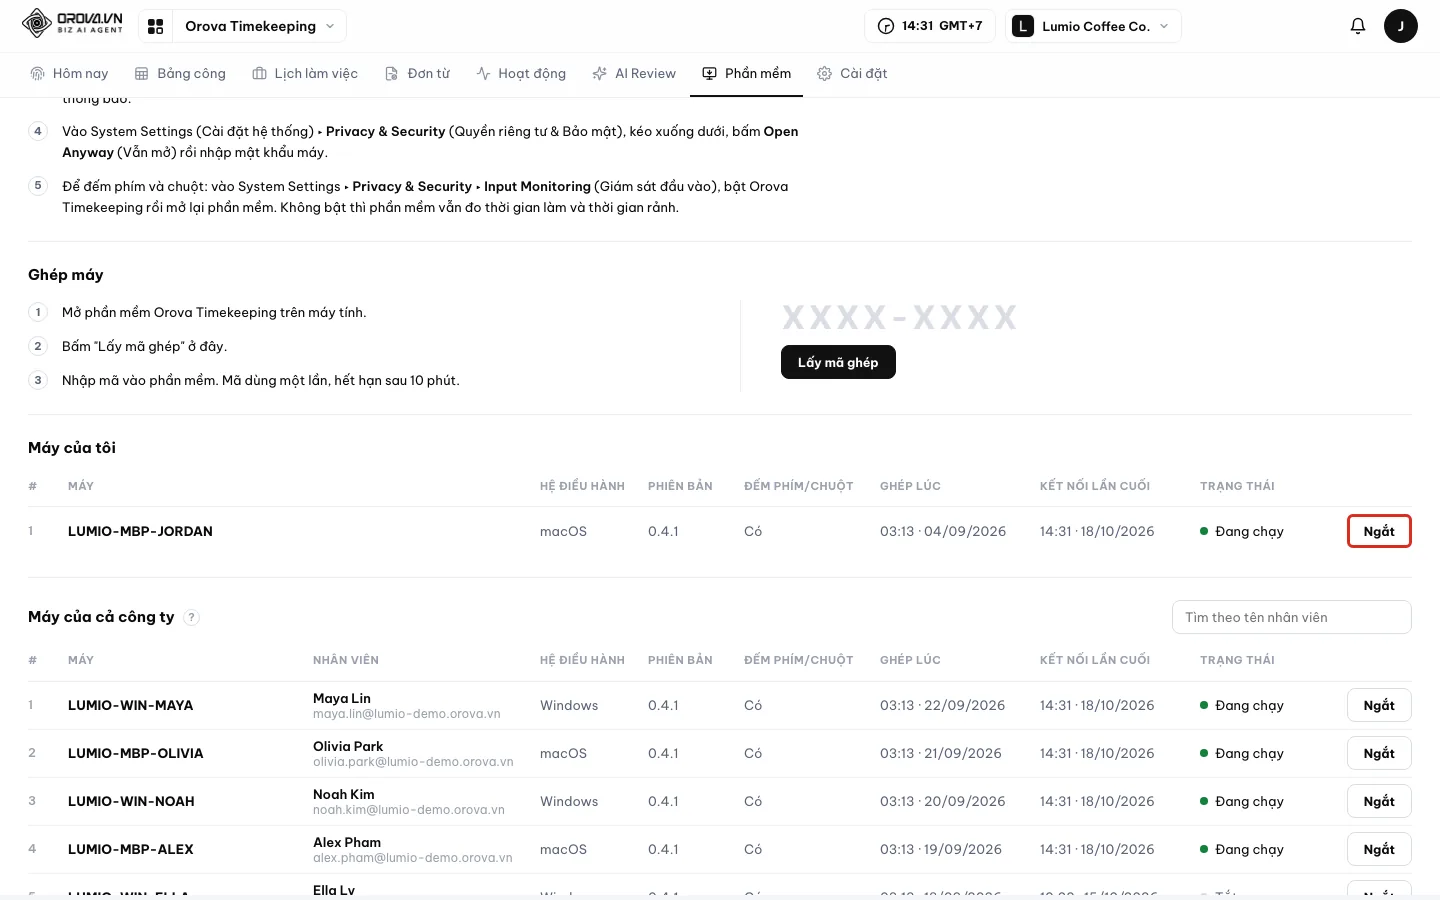Image resolution: width=1440 pixels, height=900 pixels.
Task: Click the monitor icon of Phần mềm
Action: pos(710,73)
